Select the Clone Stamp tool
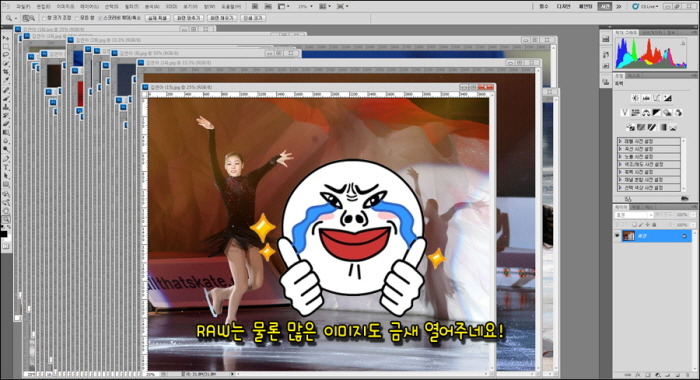Screen dimensions: 700x380 coord(6,107)
